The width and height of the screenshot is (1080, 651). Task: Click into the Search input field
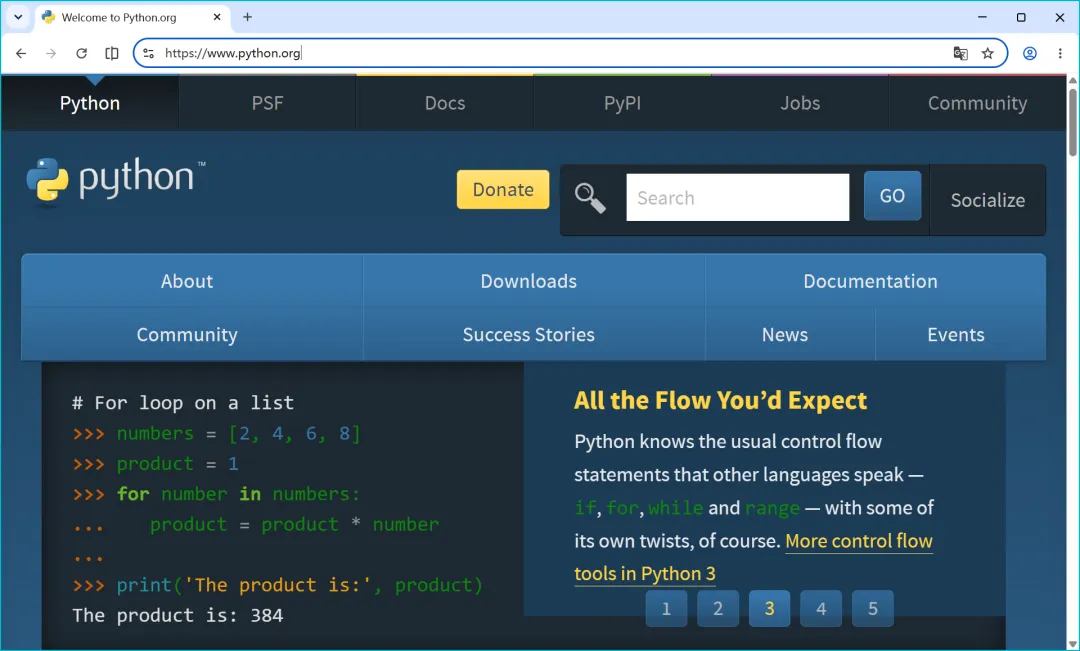(738, 198)
